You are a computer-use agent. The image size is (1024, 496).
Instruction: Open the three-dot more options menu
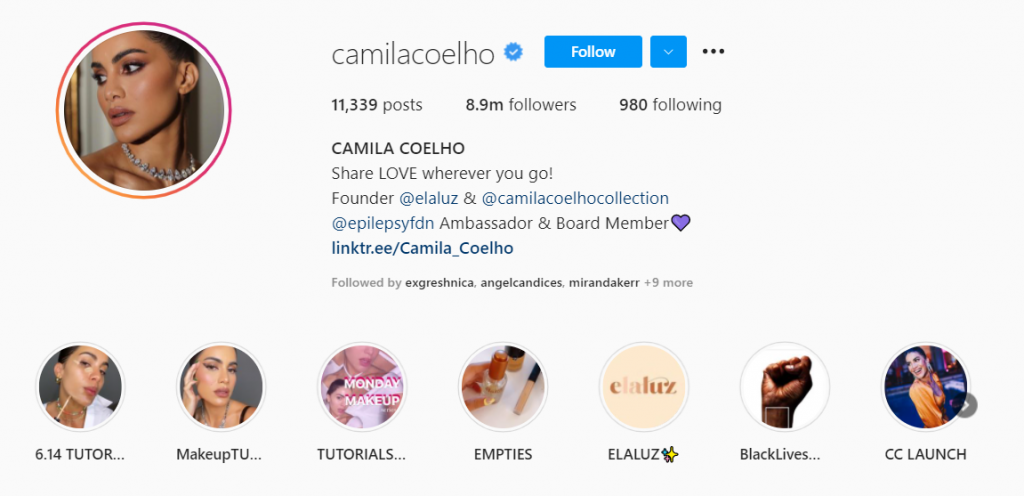[712, 52]
